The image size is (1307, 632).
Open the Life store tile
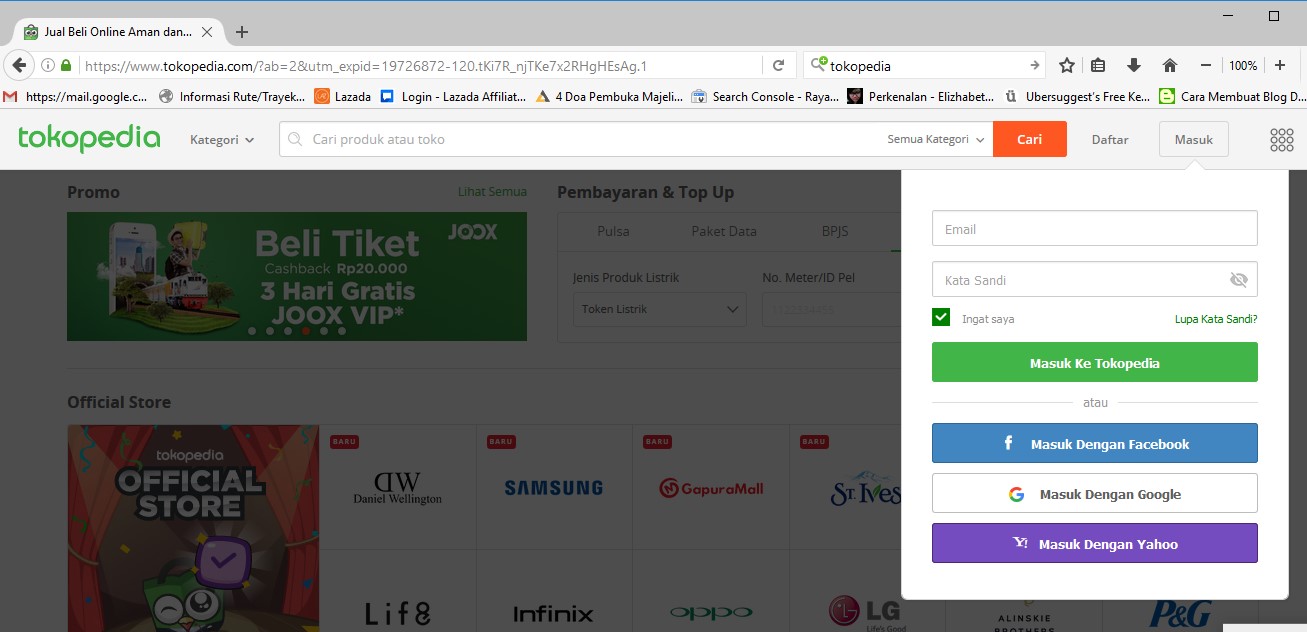click(x=398, y=592)
